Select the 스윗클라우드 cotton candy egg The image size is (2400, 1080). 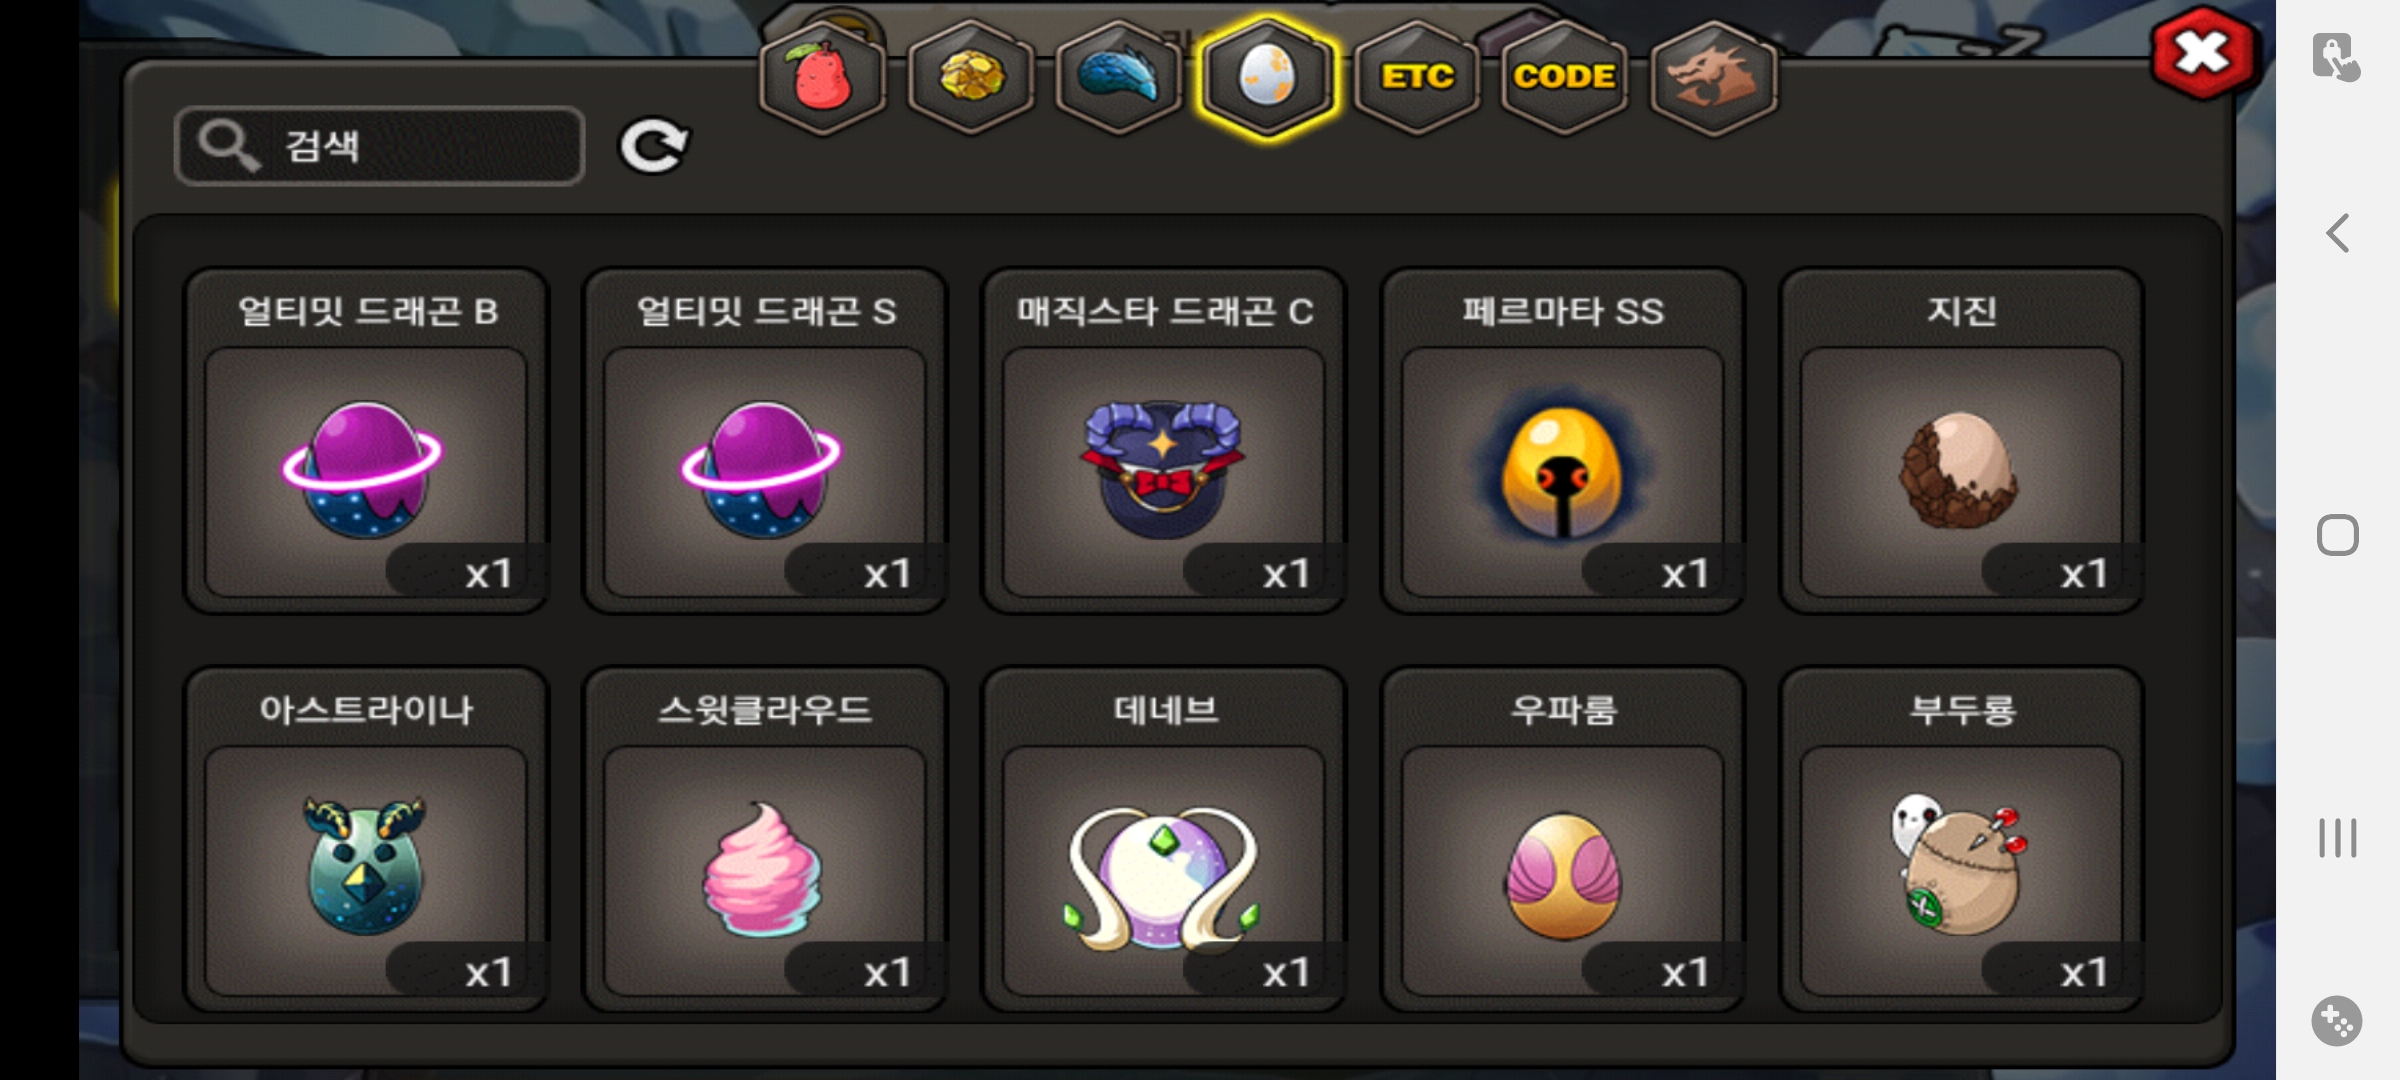pyautogui.click(x=765, y=840)
